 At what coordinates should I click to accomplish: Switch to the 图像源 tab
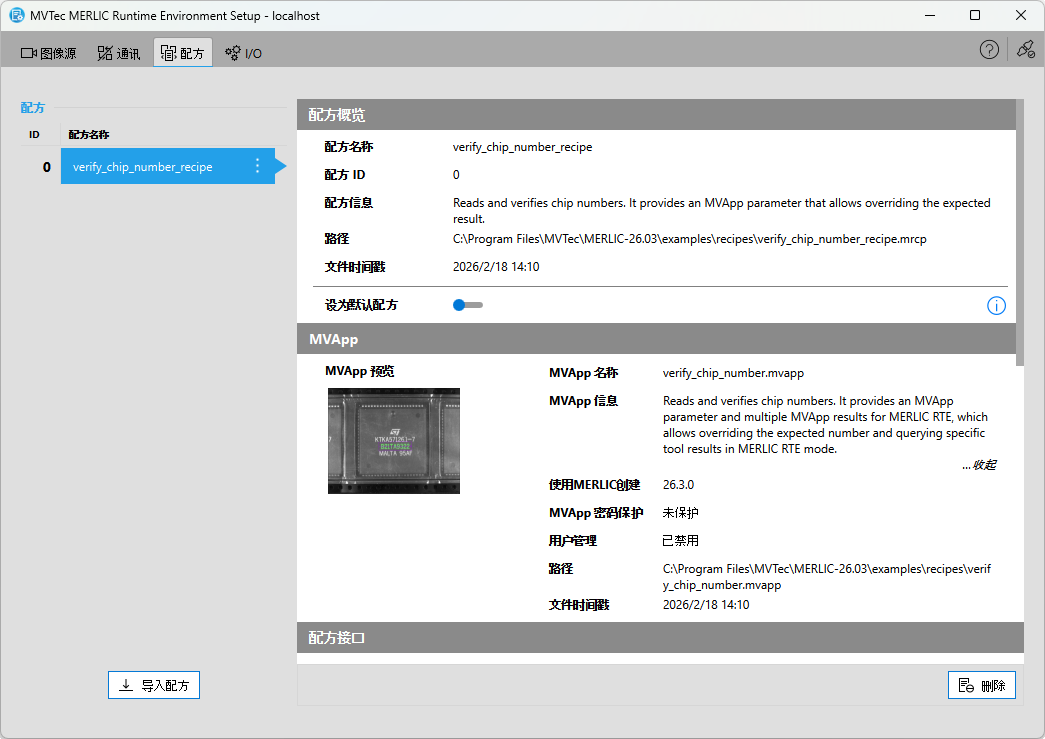(x=49, y=53)
